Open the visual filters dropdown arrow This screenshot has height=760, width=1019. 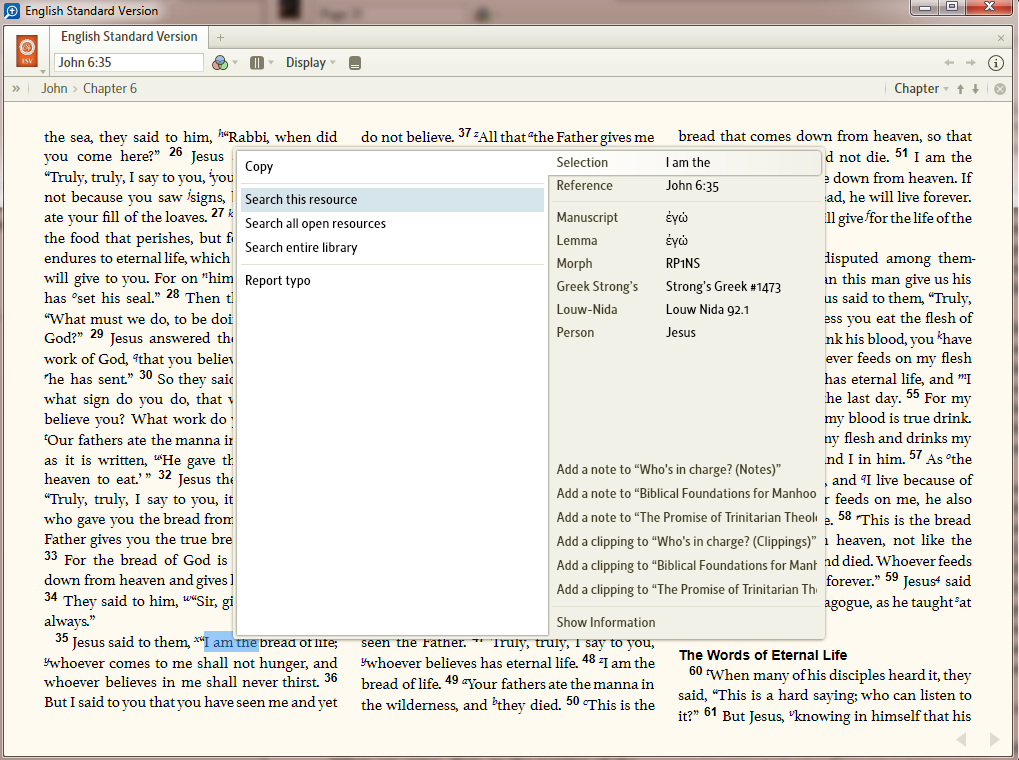[x=235, y=63]
